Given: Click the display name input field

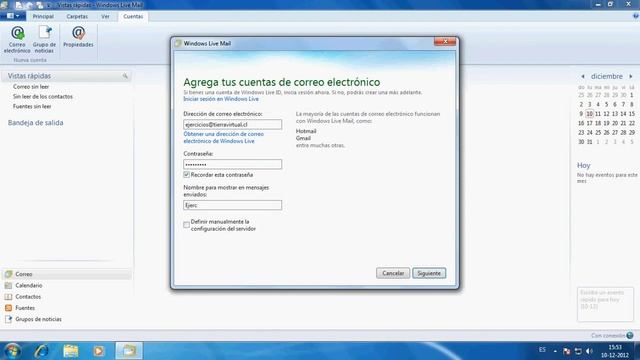Looking at the screenshot, I should [x=232, y=205].
